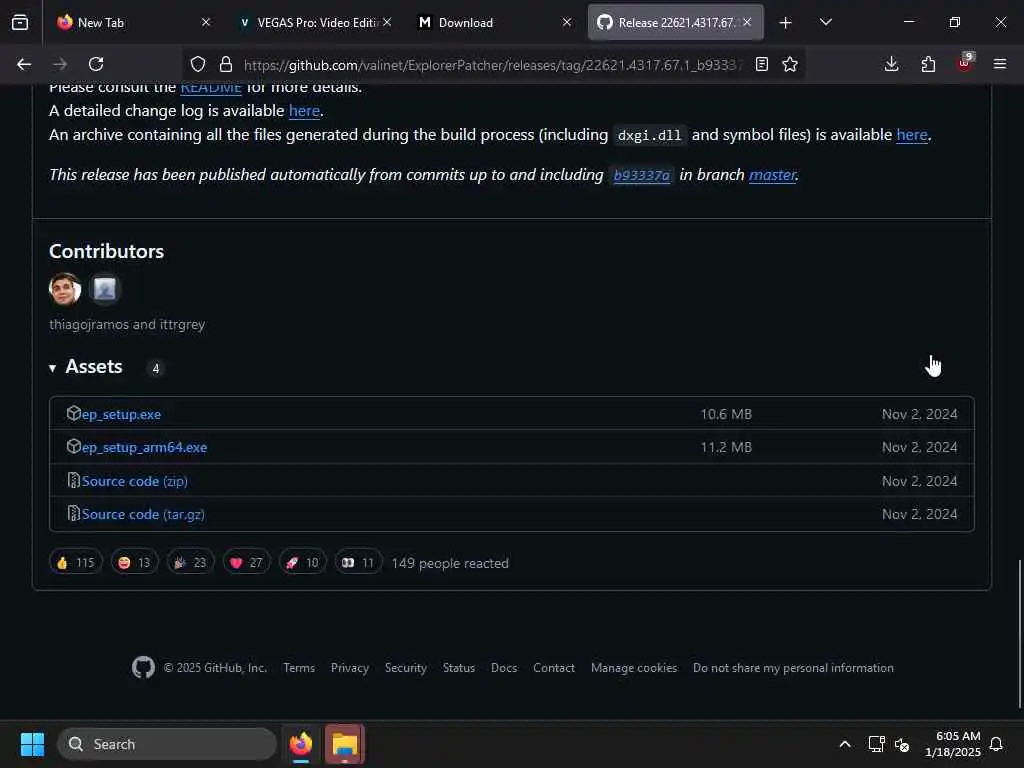Open File Explorer from the taskbar

pyautogui.click(x=345, y=744)
